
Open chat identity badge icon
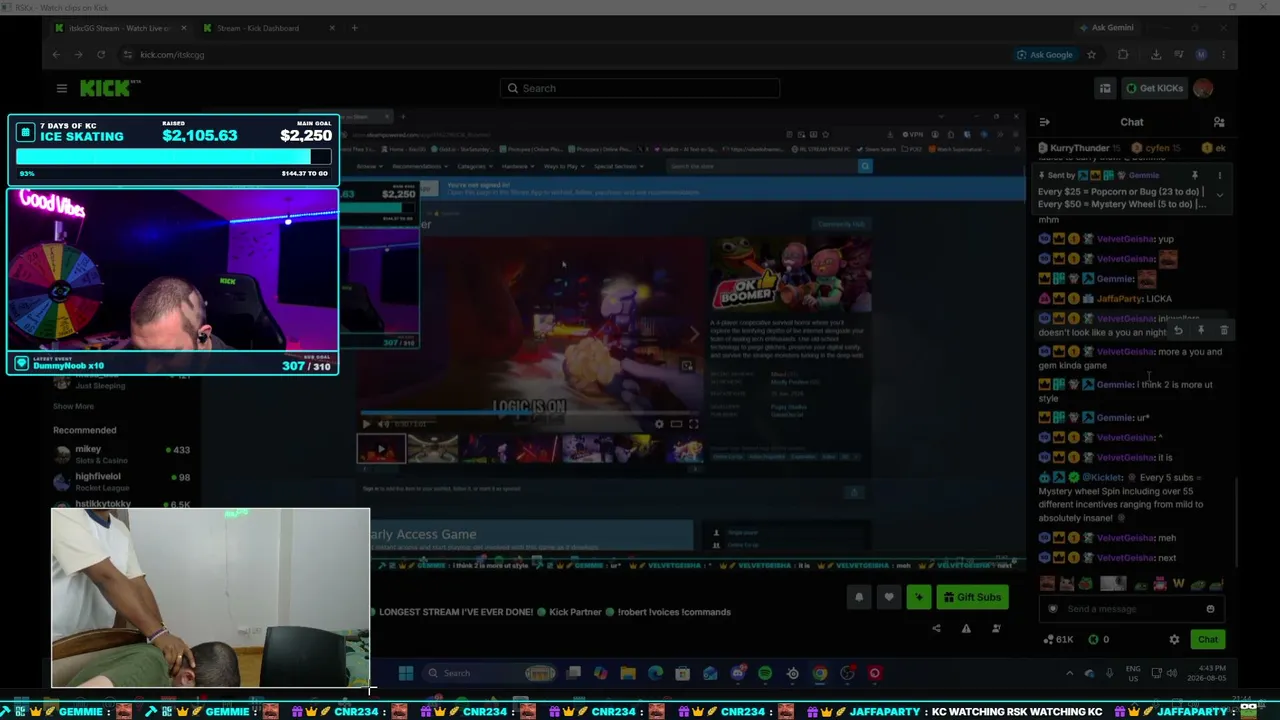(1052, 609)
